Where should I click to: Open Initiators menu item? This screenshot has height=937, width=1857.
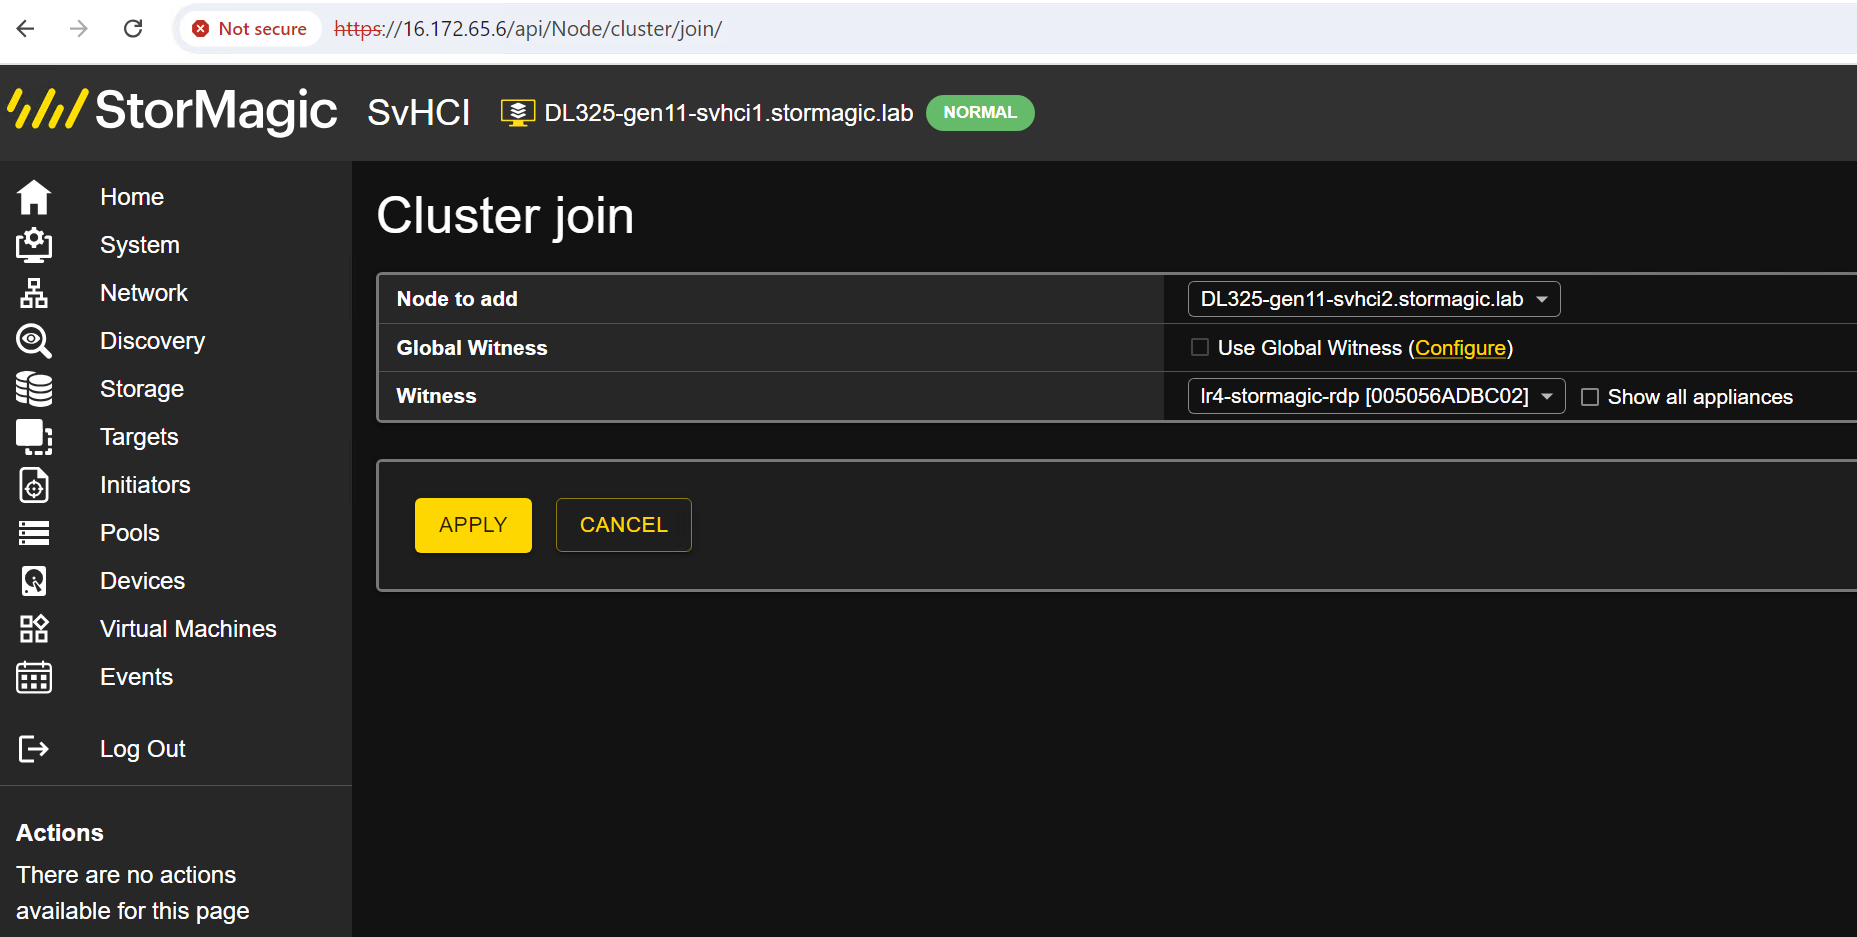click(x=145, y=485)
